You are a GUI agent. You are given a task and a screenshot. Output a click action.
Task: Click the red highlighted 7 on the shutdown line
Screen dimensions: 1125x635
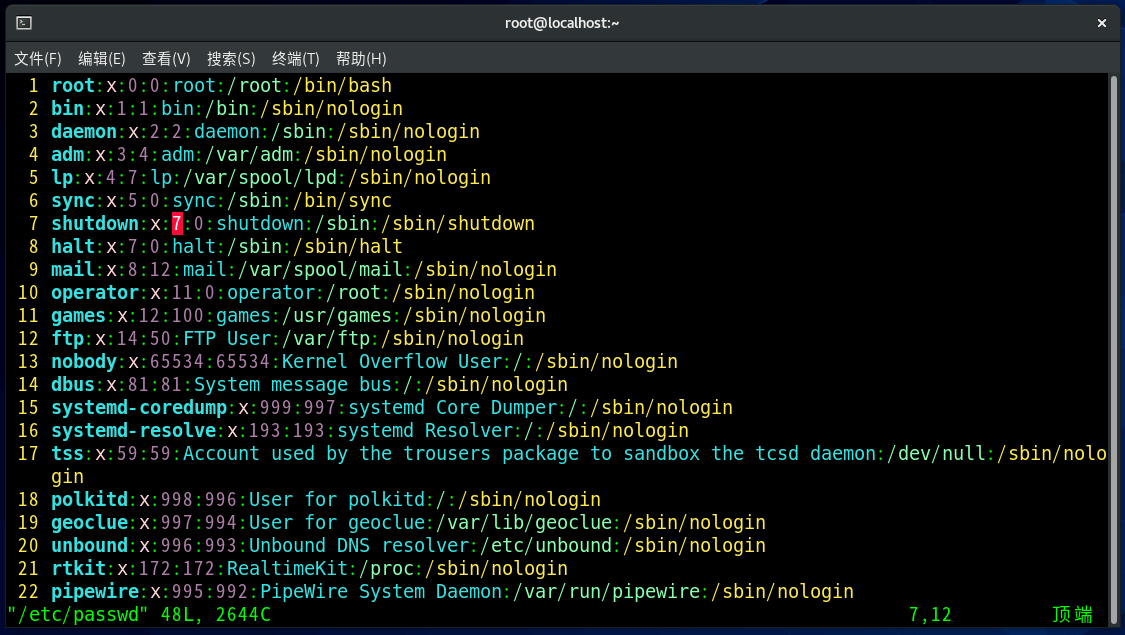click(177, 224)
